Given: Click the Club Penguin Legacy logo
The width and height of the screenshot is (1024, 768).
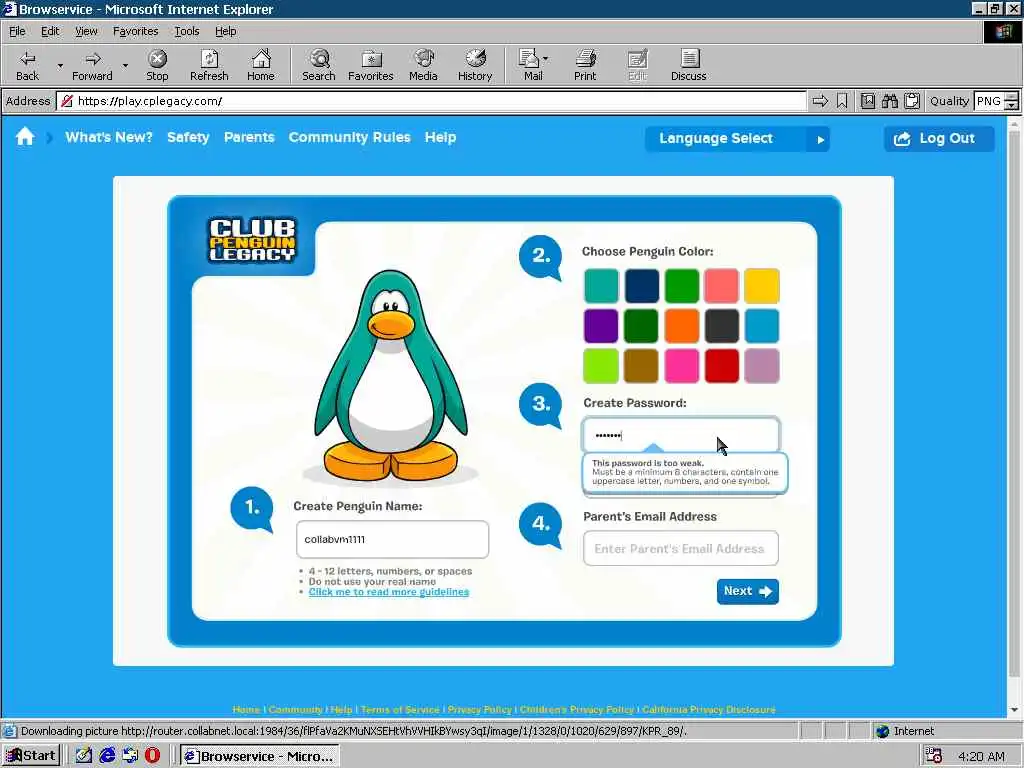Looking at the screenshot, I should point(252,240).
